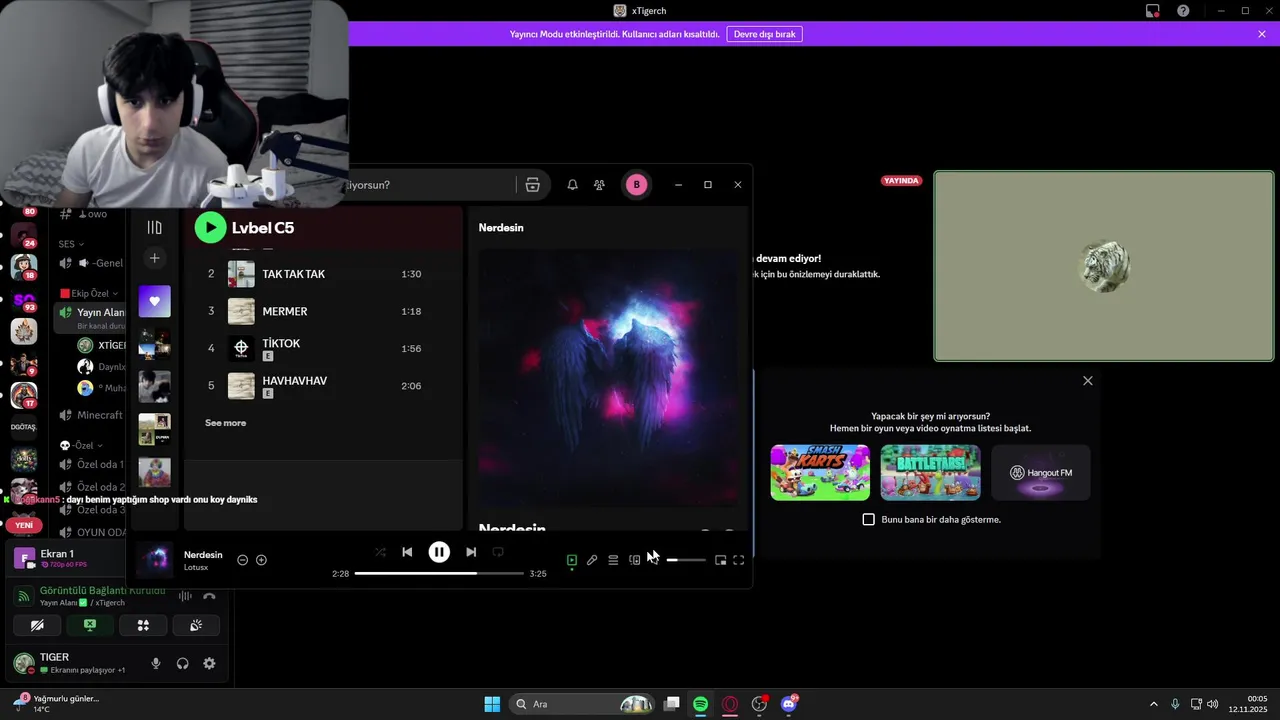
Task: Disconnect from the Discord voice call
Action: click(x=209, y=596)
